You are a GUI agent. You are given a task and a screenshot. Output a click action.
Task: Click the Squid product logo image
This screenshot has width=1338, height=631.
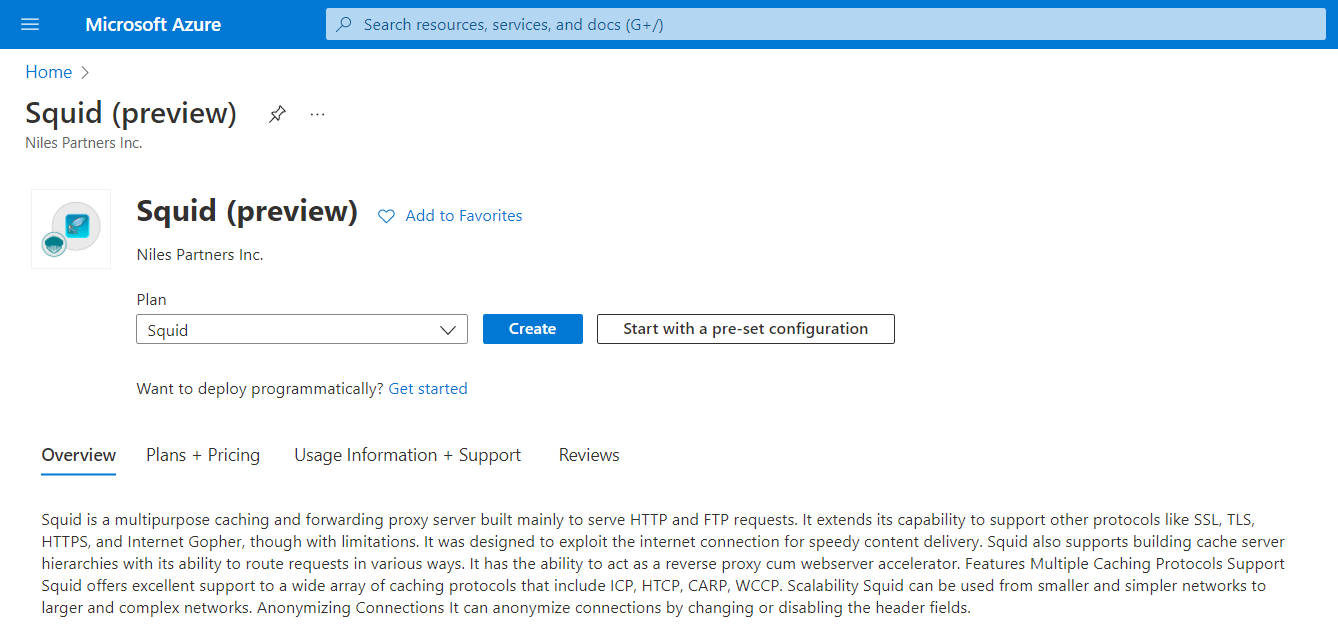pos(70,228)
